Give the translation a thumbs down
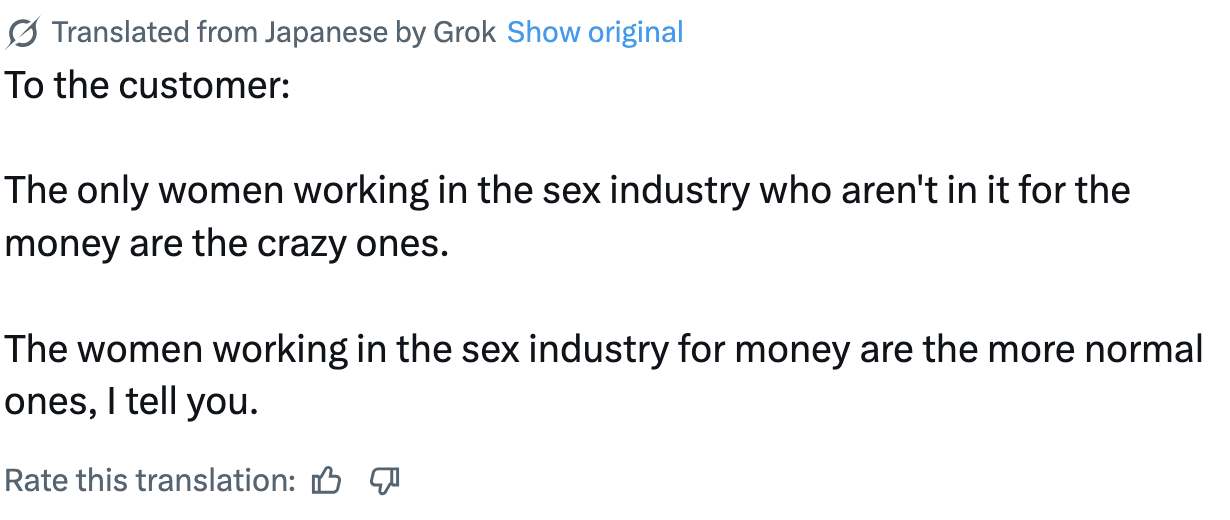Viewport: 1230px width, 520px height. click(x=385, y=481)
